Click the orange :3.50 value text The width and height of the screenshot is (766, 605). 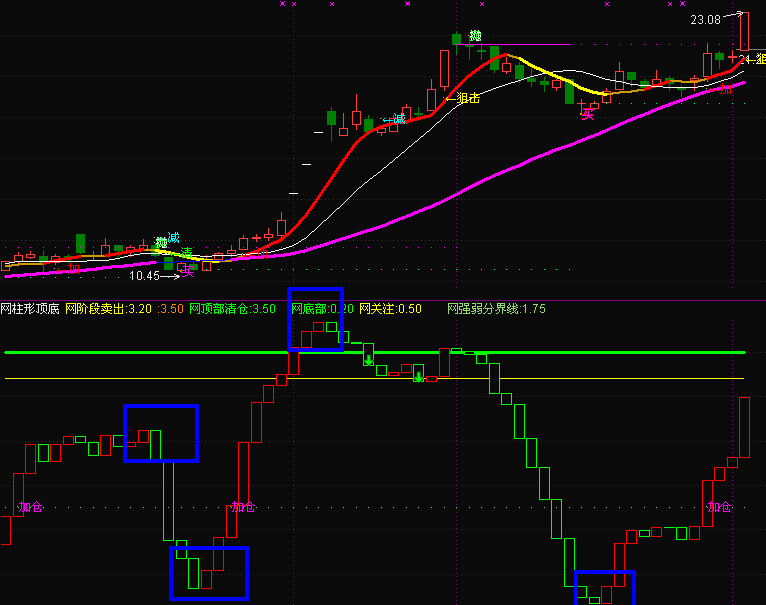point(170,309)
